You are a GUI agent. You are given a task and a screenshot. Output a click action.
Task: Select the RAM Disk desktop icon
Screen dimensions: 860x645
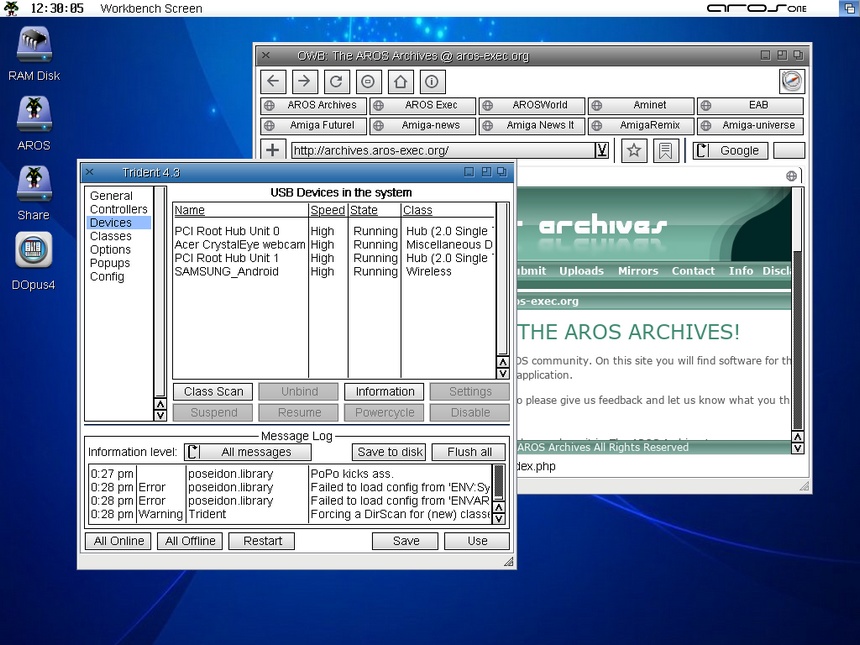(33, 45)
